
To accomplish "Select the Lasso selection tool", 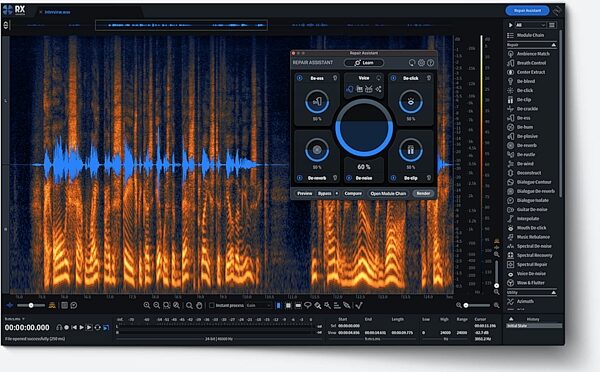I will tap(308, 305).
